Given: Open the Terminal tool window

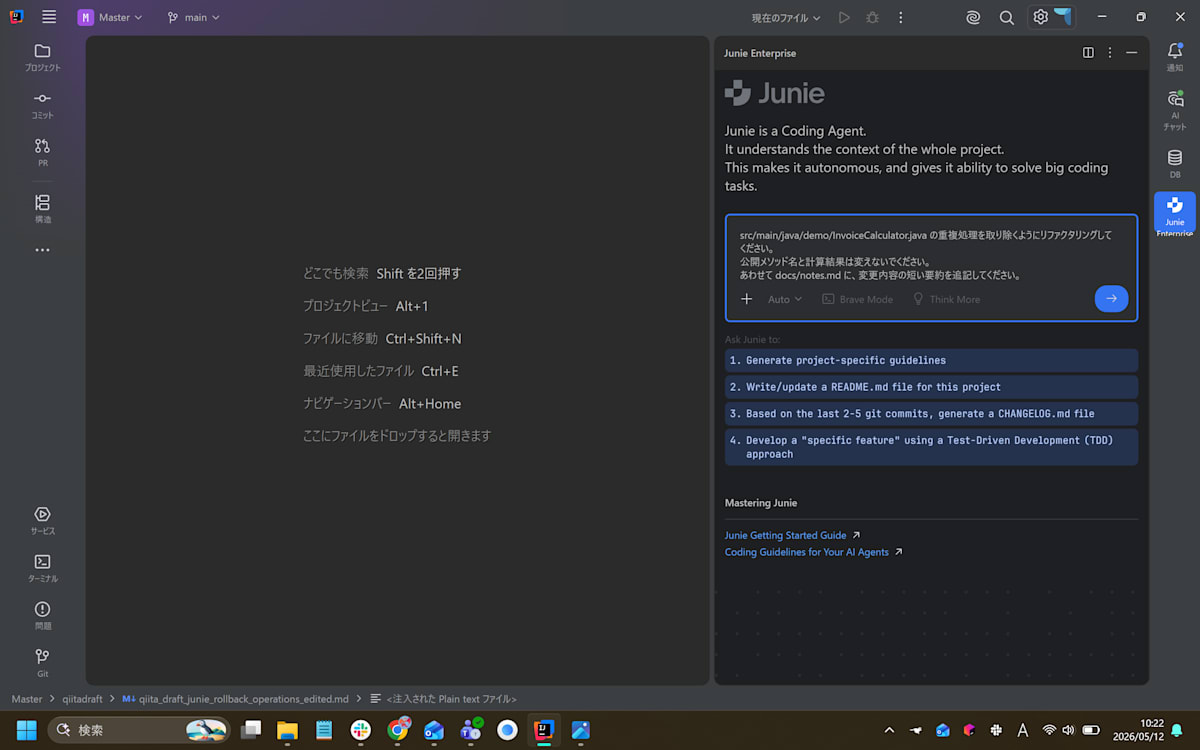Looking at the screenshot, I should pyautogui.click(x=42, y=568).
